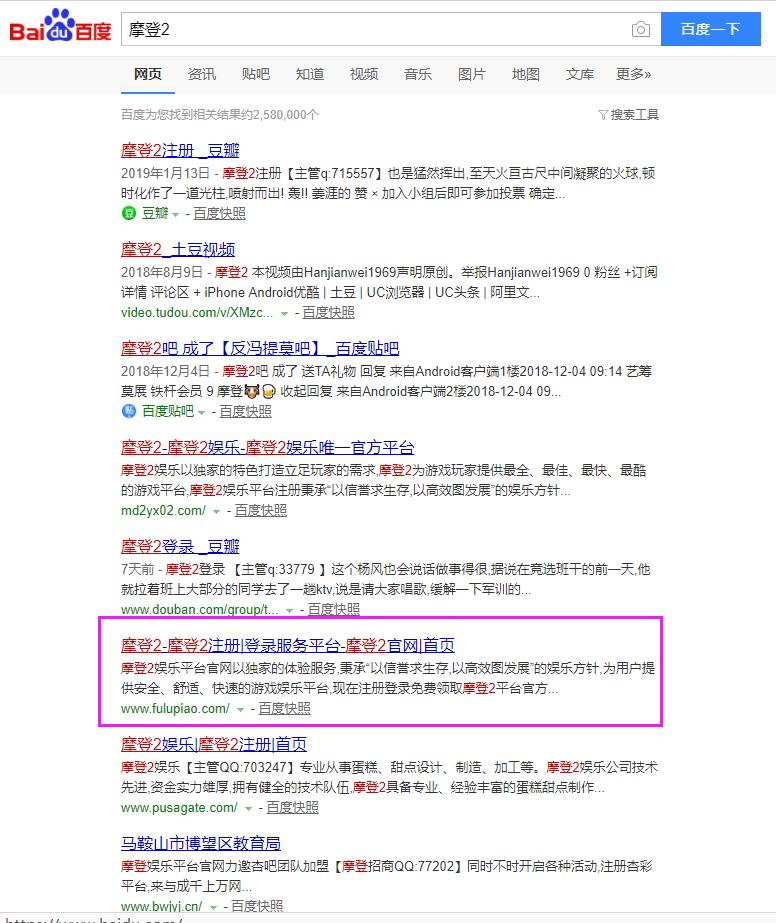This screenshot has width=776, height=923.
Task: Click 7天前 text in Douban login result
Action: point(137,569)
